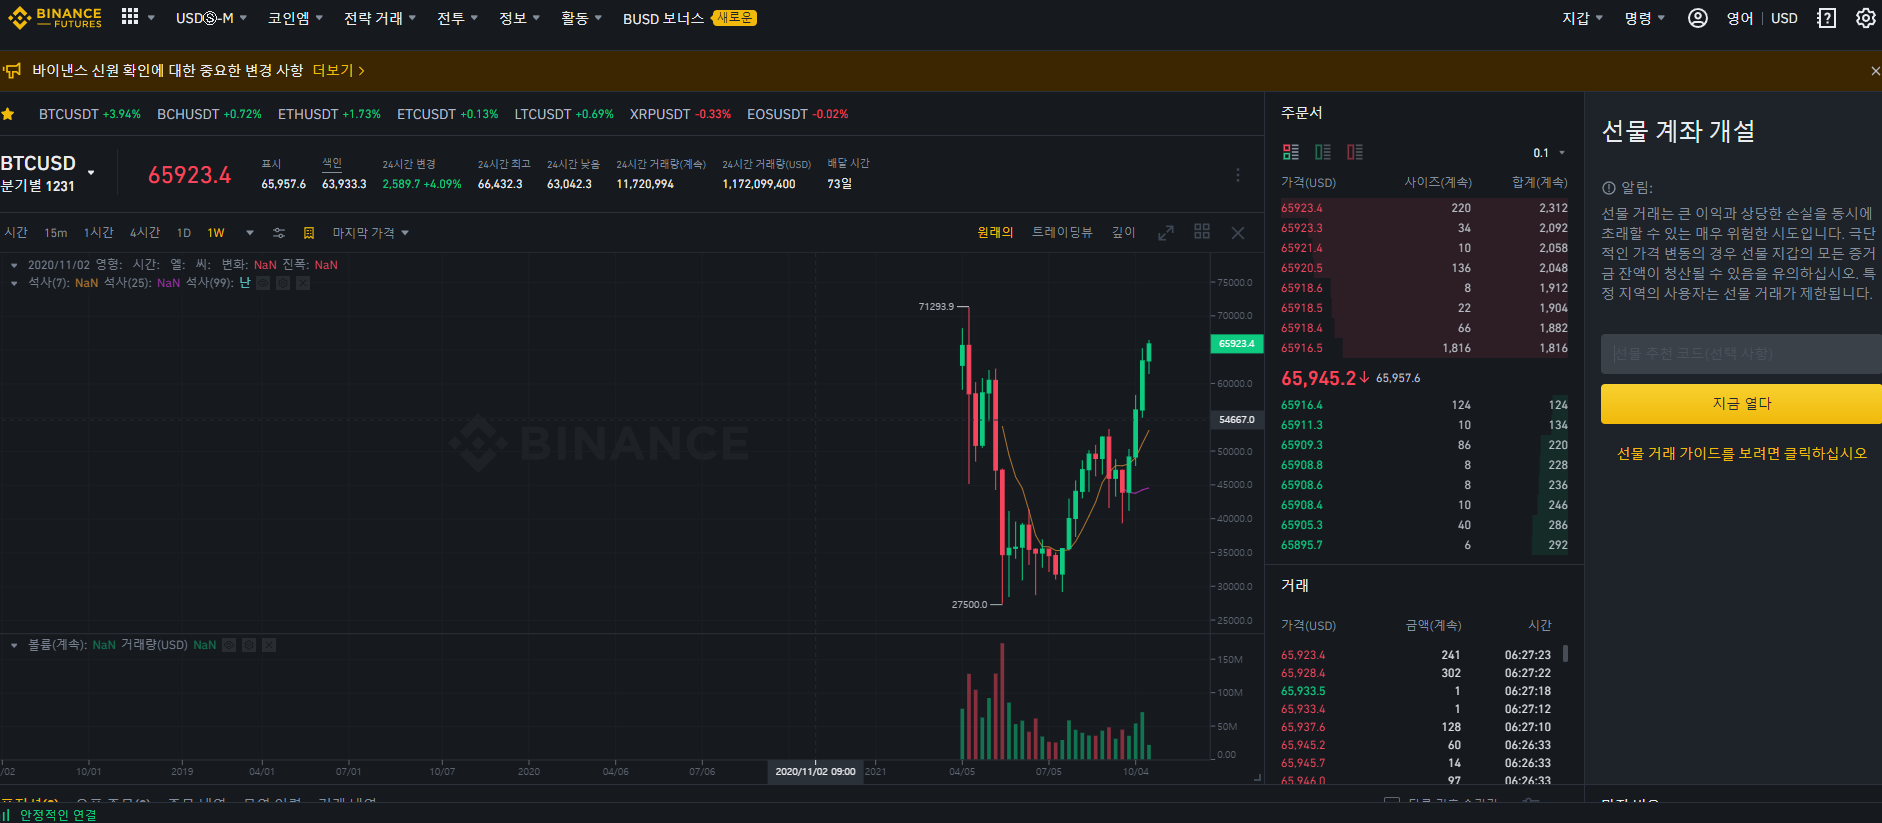The height and width of the screenshot is (823, 1882).
Task: Open the 마지막 가격 price type dropdown
Action: pos(371,233)
